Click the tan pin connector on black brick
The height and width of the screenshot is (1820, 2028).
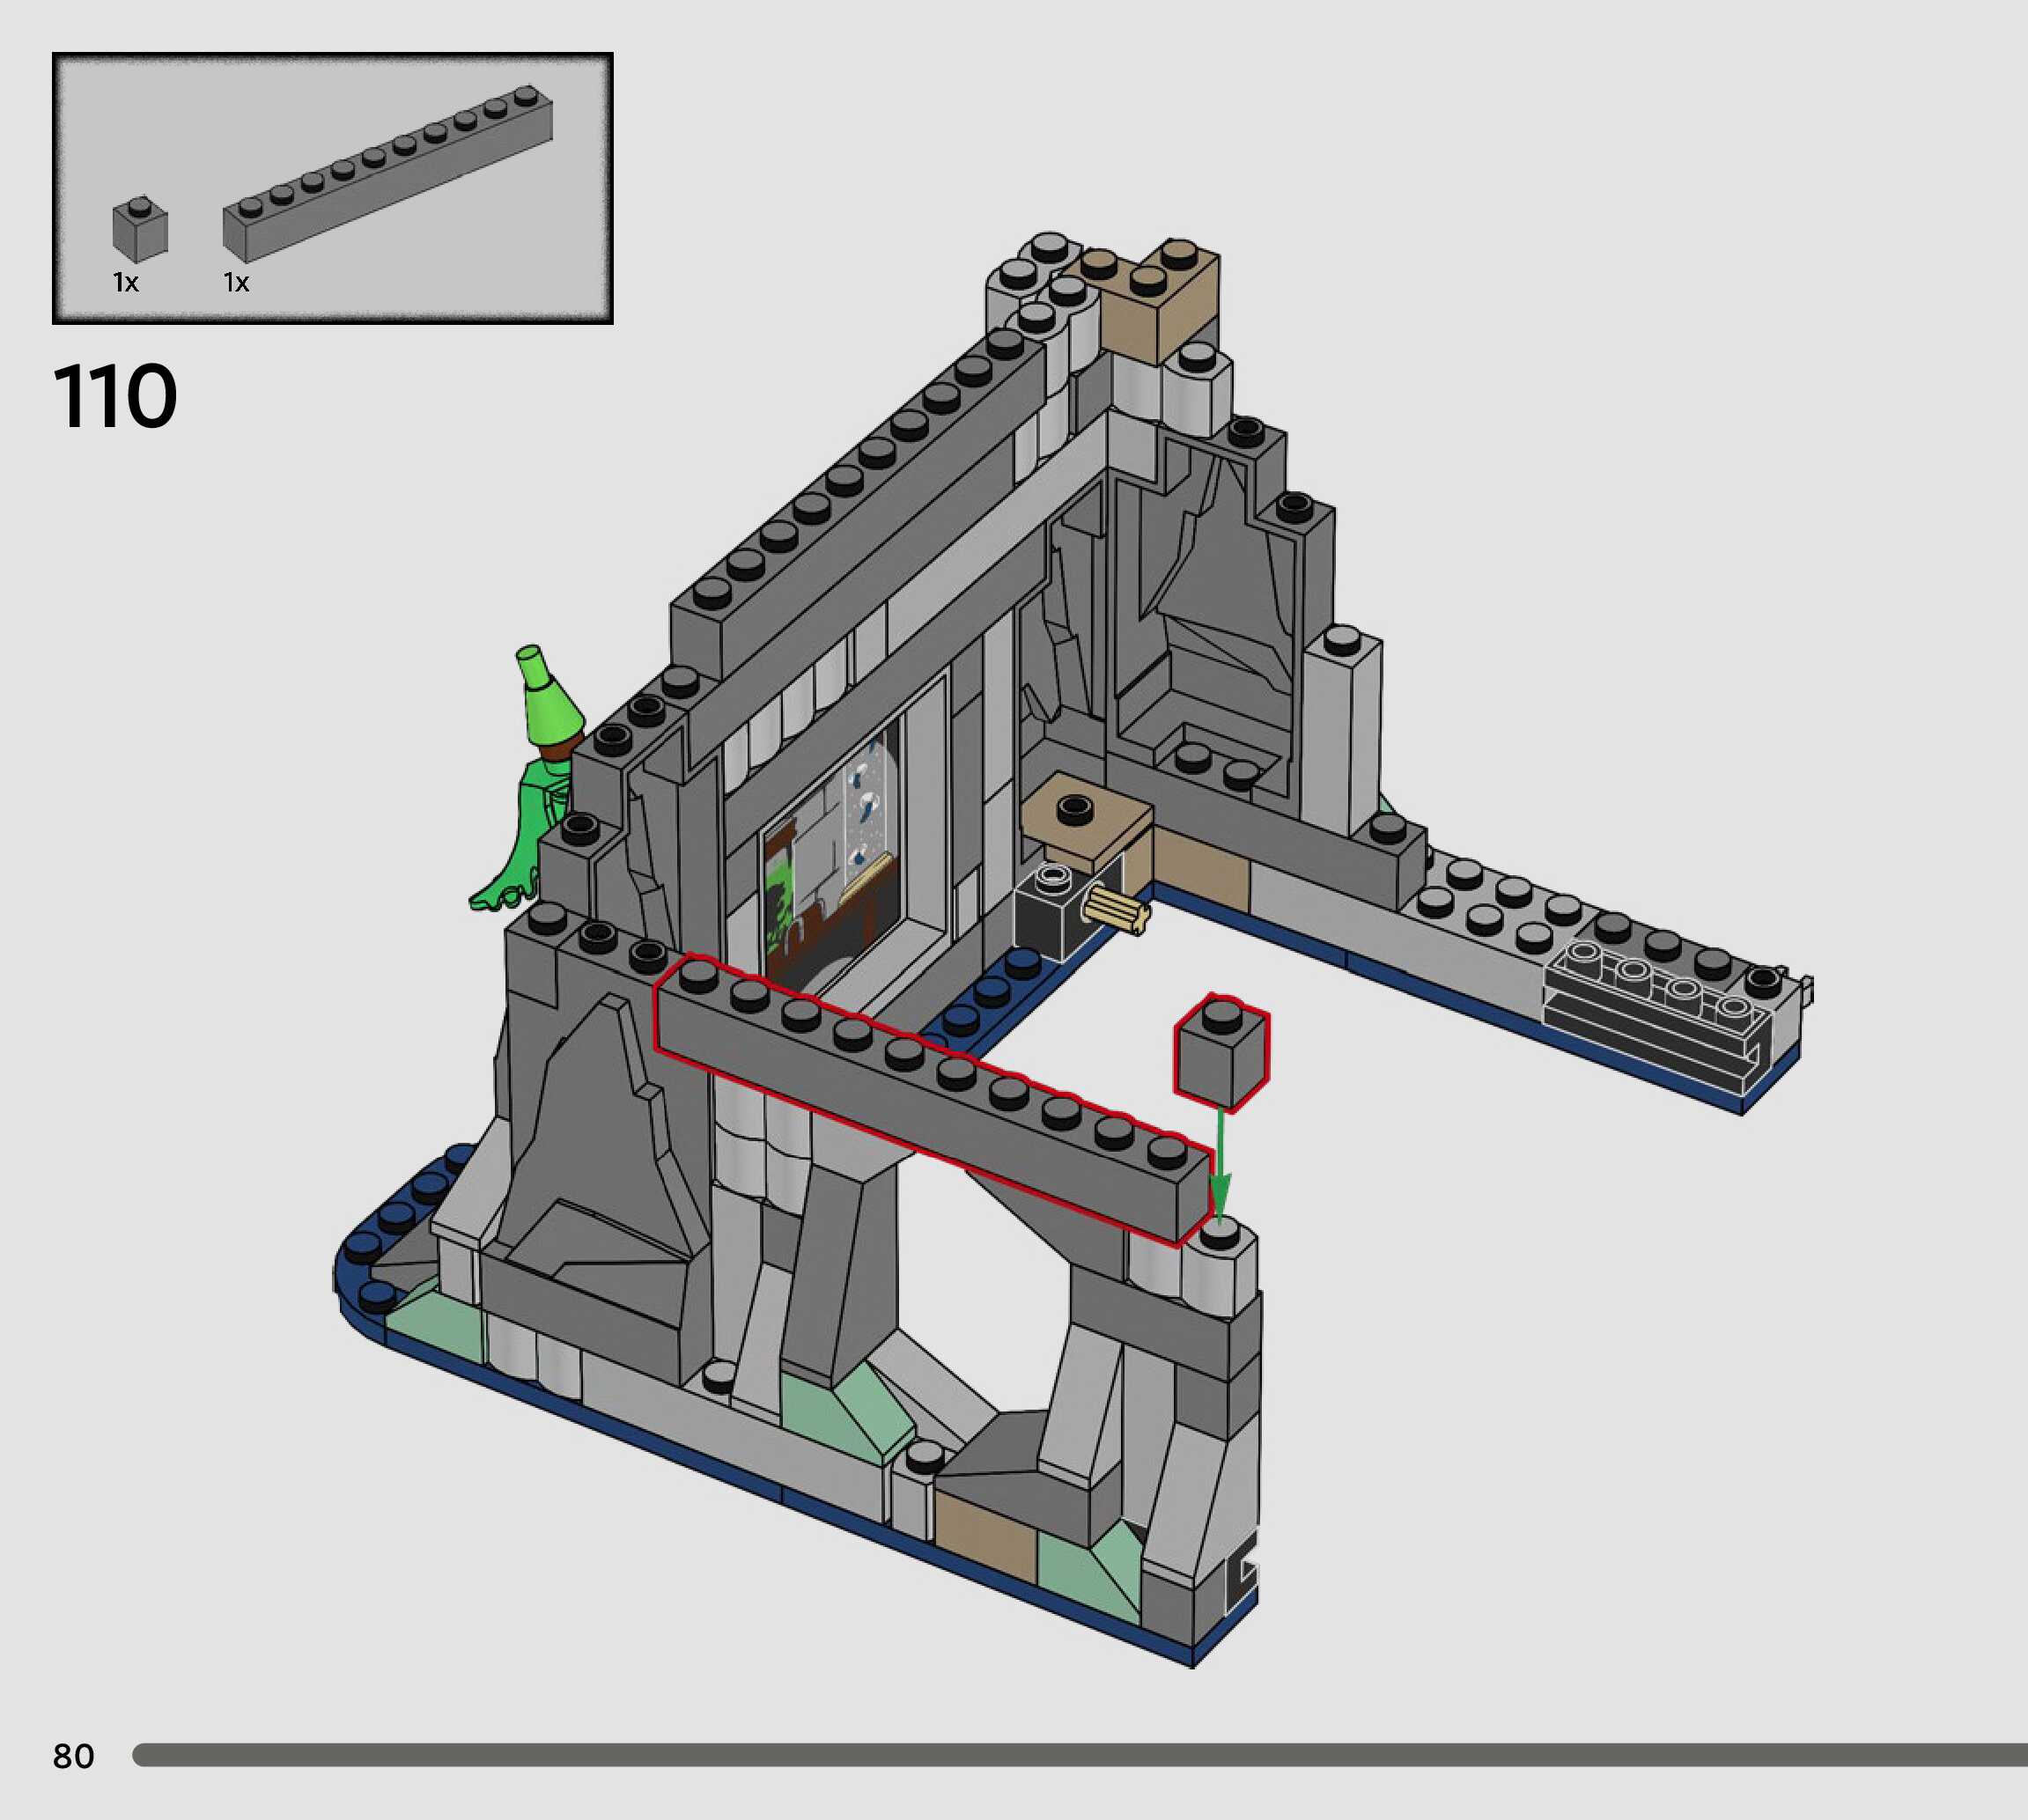pos(1118,911)
